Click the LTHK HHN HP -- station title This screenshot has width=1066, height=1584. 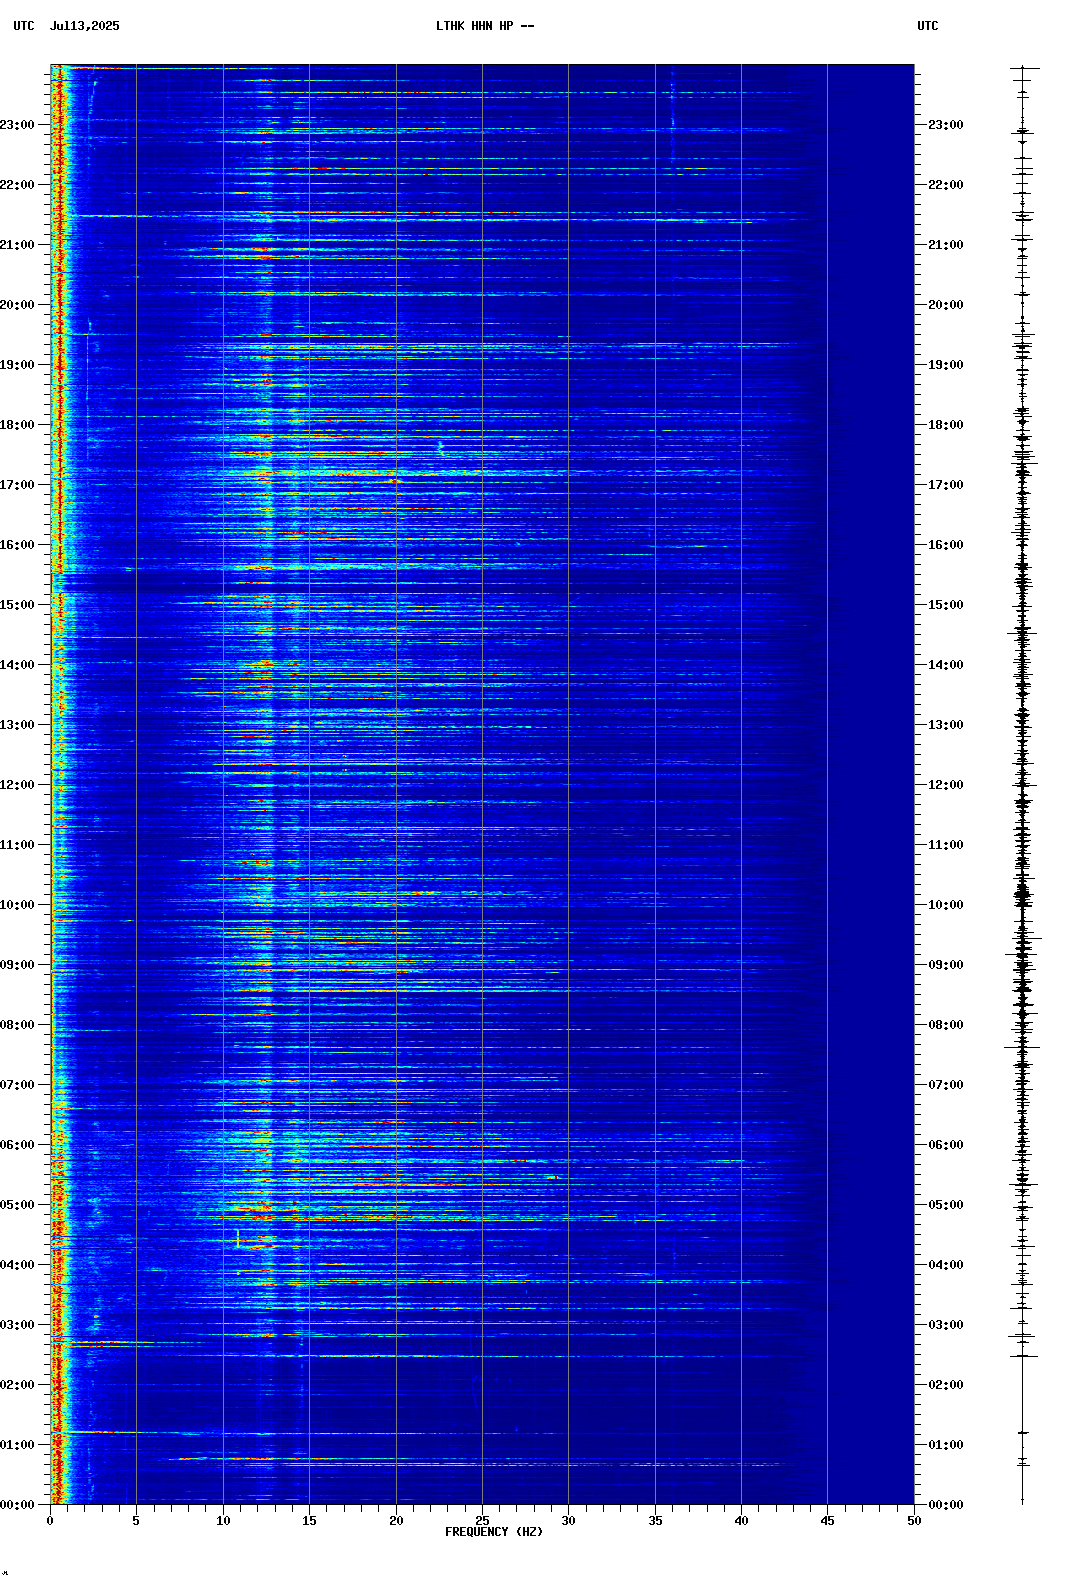[485, 26]
